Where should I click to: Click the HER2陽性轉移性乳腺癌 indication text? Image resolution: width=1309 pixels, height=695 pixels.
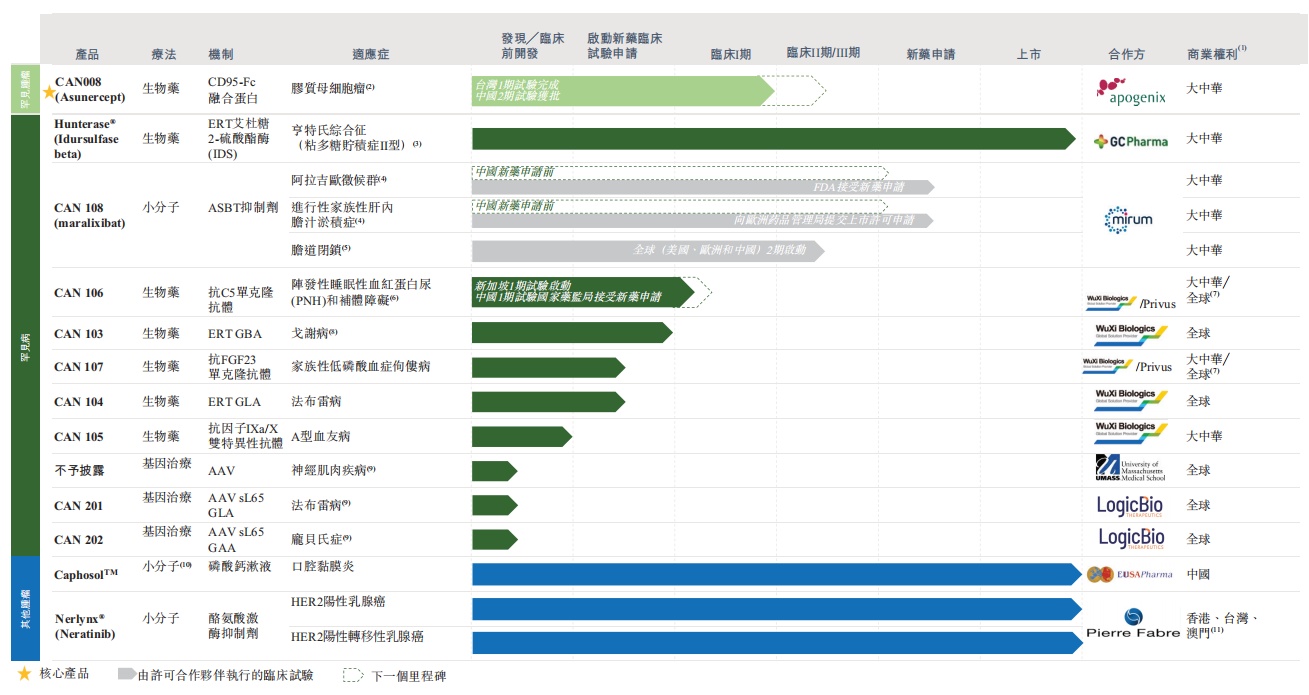pos(357,636)
